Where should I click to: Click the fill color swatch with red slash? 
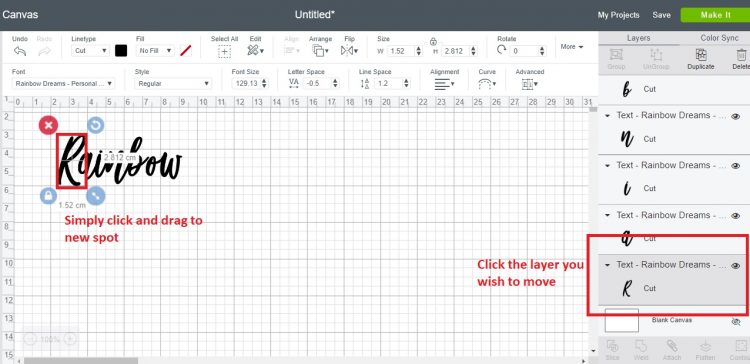(186, 50)
